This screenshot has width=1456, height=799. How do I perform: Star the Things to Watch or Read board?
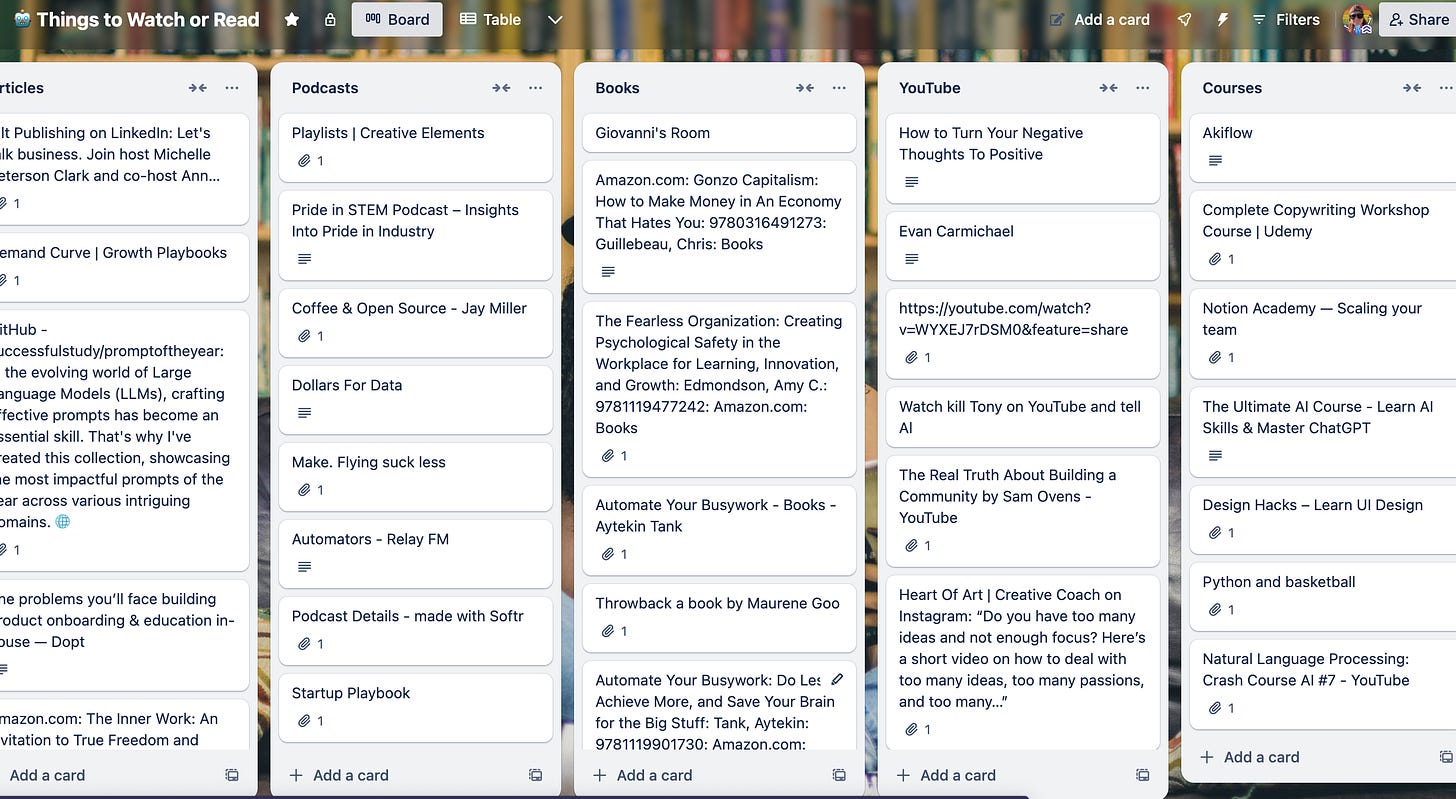[292, 19]
